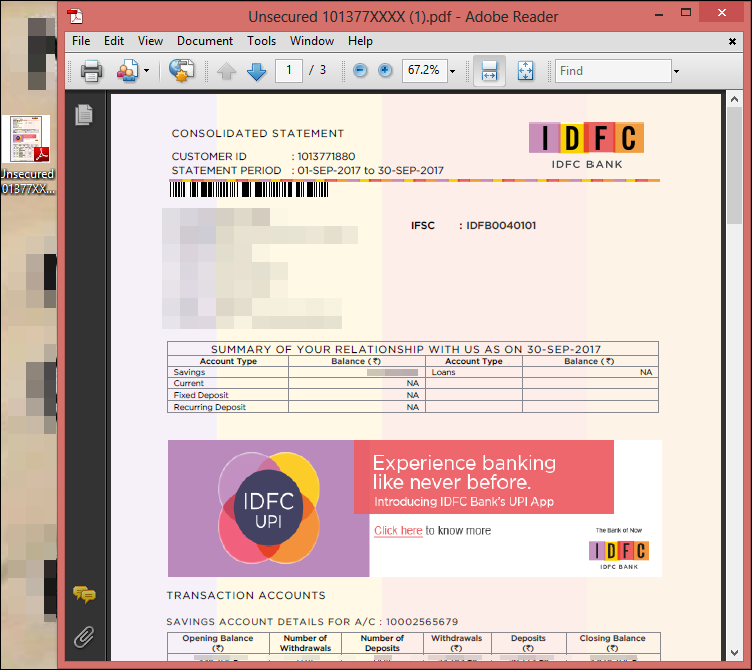
Task: Click the IFSC code 'IDFB0040101'
Action: 501,225
